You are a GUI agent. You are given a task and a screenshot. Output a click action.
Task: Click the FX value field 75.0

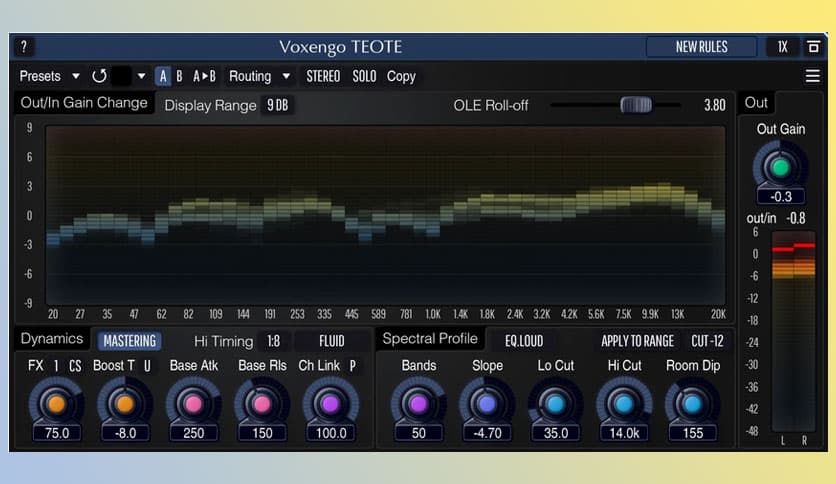[57, 433]
